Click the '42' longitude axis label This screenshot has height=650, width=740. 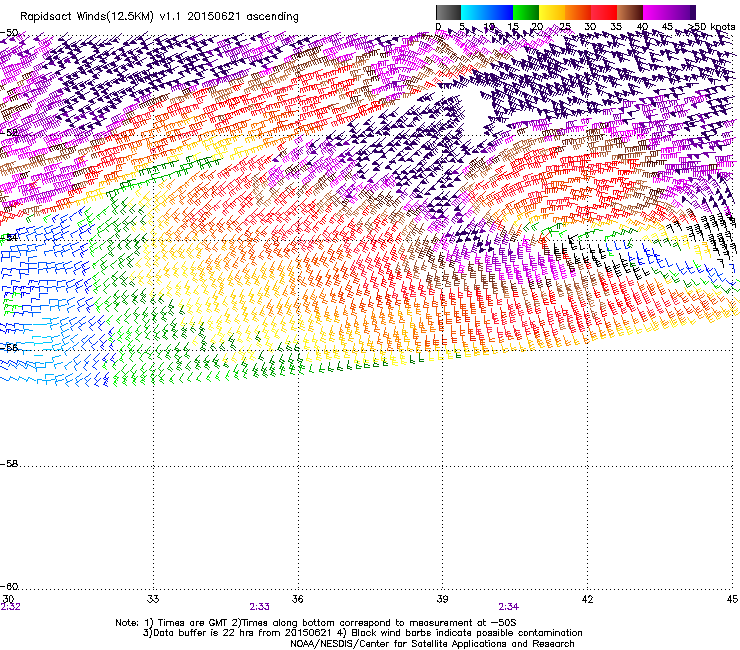(587, 599)
